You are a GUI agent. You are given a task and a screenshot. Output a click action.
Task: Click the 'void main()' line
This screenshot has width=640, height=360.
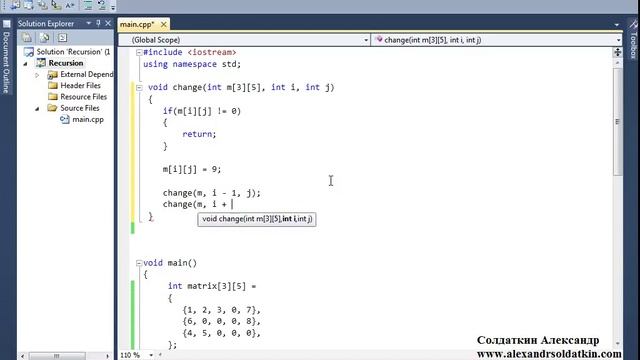click(170, 263)
